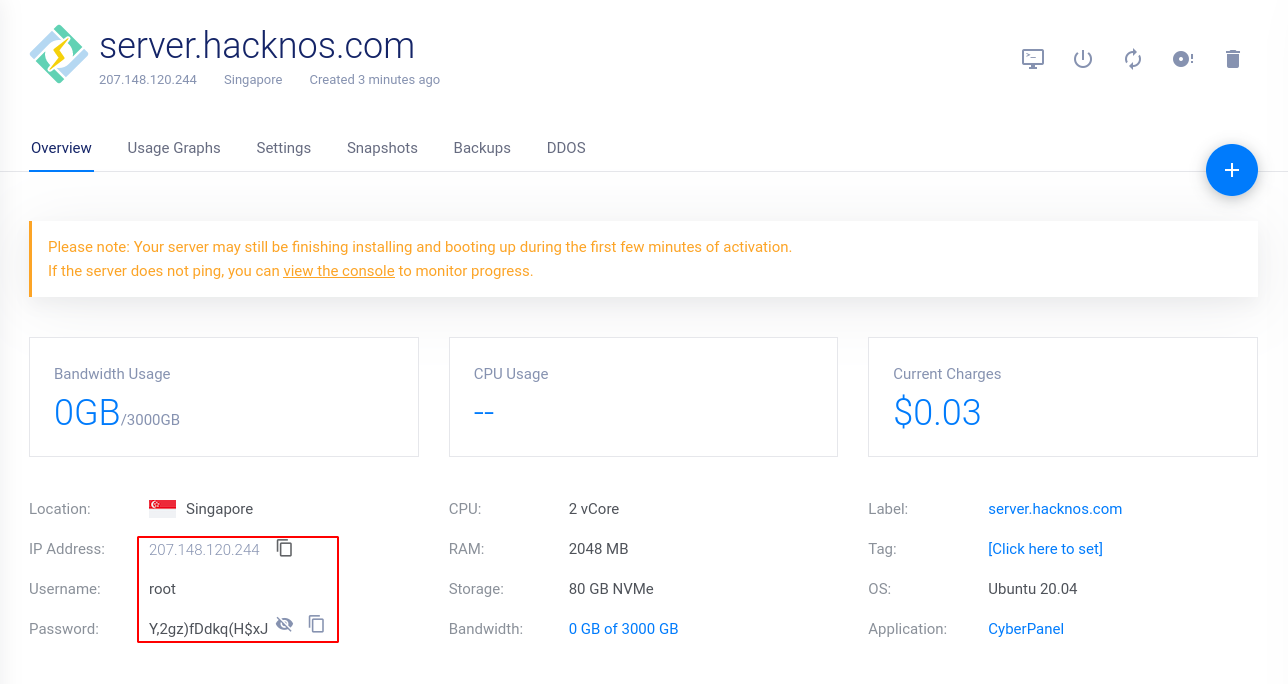Viewport: 1288px width, 684px height.
Task: Open the CyberPanel application link
Action: pyautogui.click(x=1026, y=629)
